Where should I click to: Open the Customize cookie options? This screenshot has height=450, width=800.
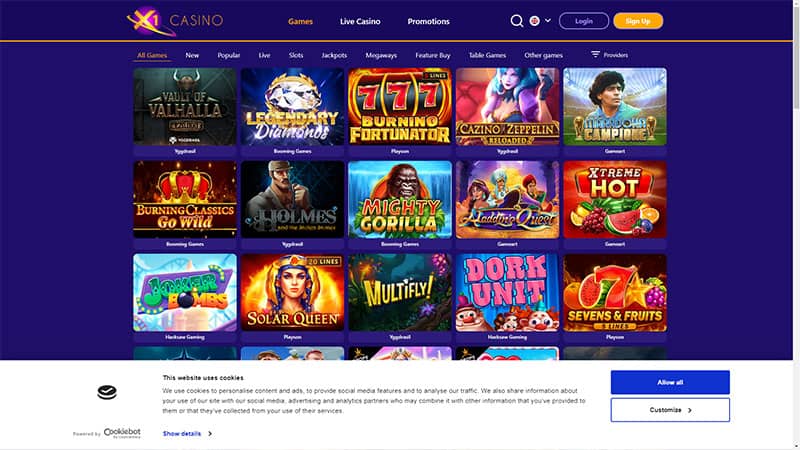[670, 410]
